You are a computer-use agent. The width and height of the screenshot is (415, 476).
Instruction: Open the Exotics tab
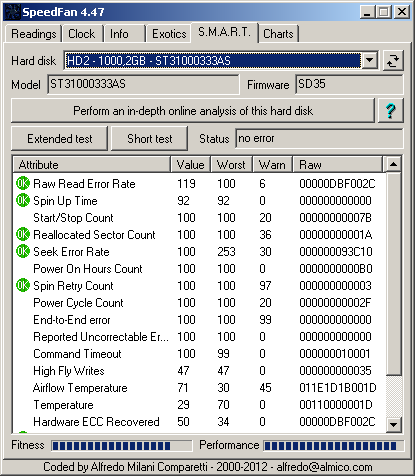[169, 34]
